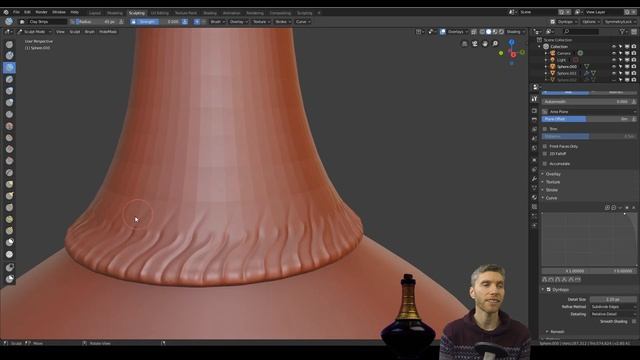Viewport: 640px width, 360px height.
Task: Select the Draw sculpt brush
Action: [9, 44]
